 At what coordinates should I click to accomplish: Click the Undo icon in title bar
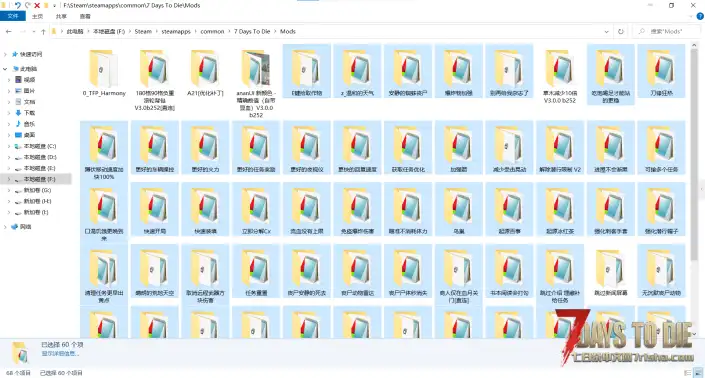click(x=18, y=5)
